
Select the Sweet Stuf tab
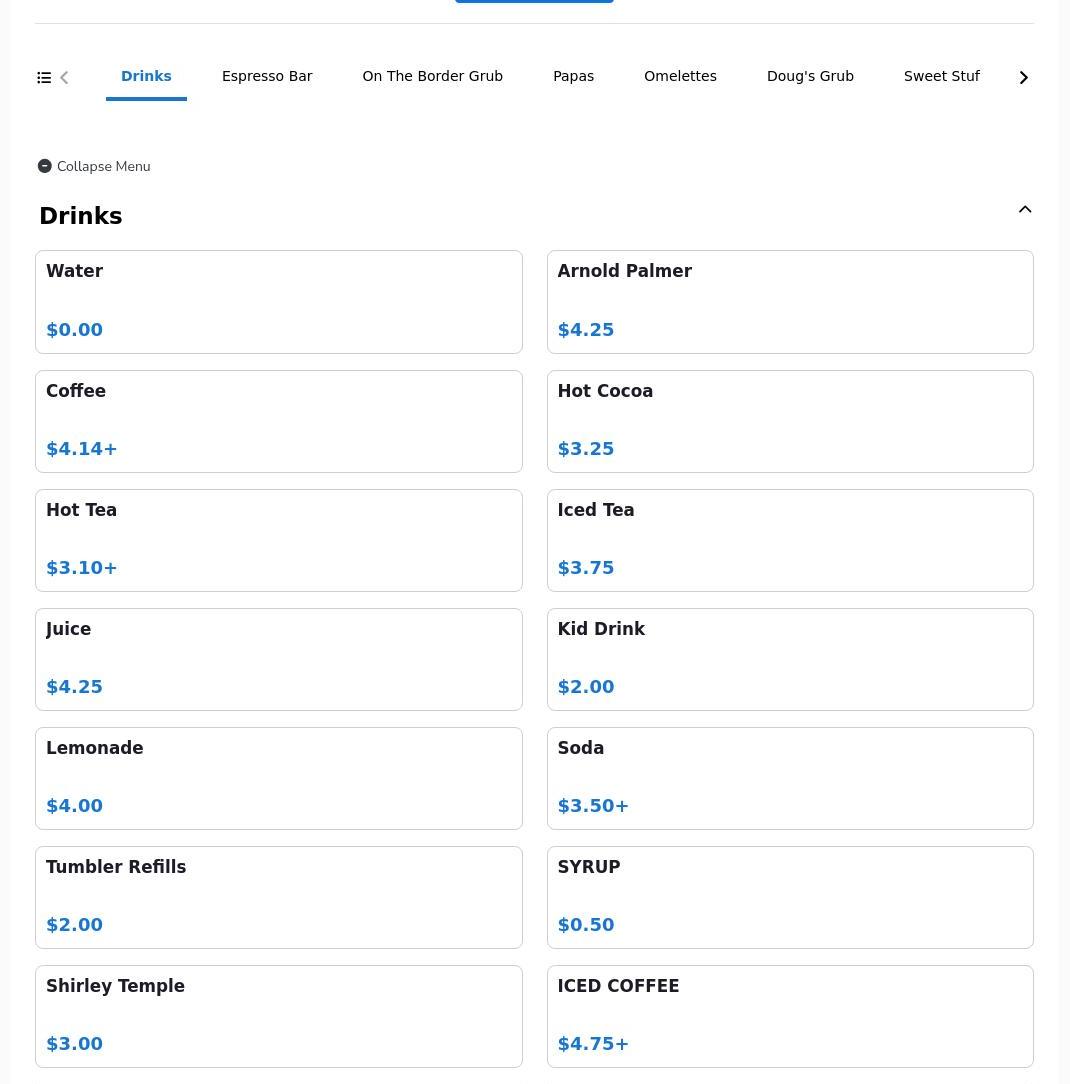point(941,77)
